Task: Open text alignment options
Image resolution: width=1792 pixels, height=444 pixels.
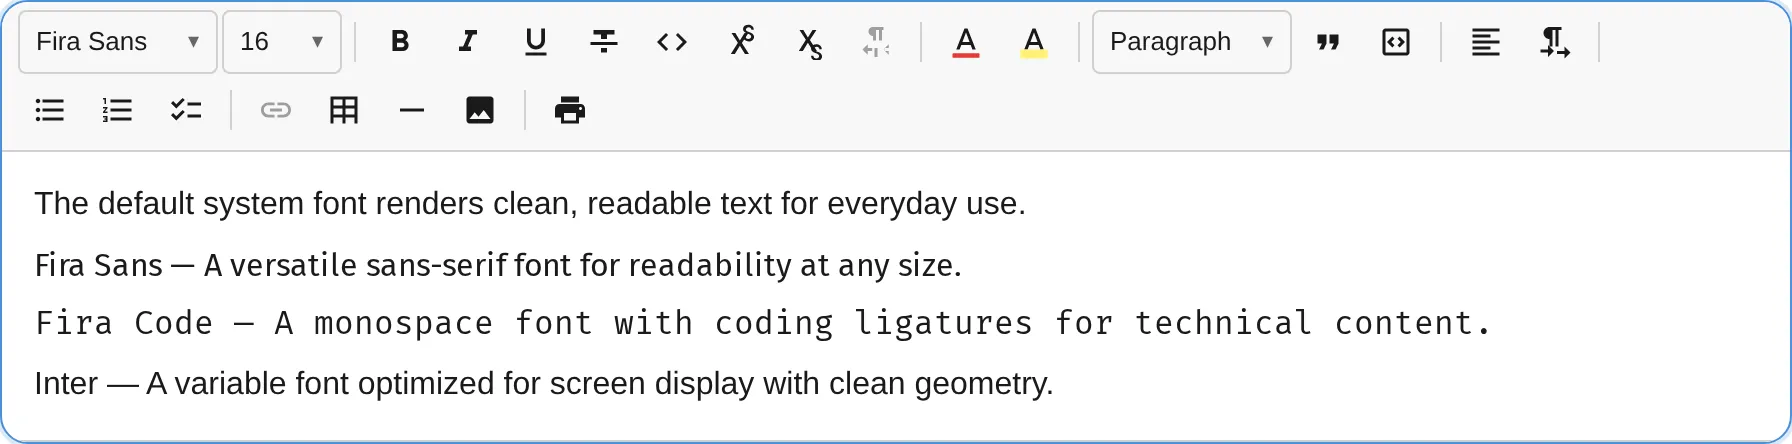Action: [1486, 42]
